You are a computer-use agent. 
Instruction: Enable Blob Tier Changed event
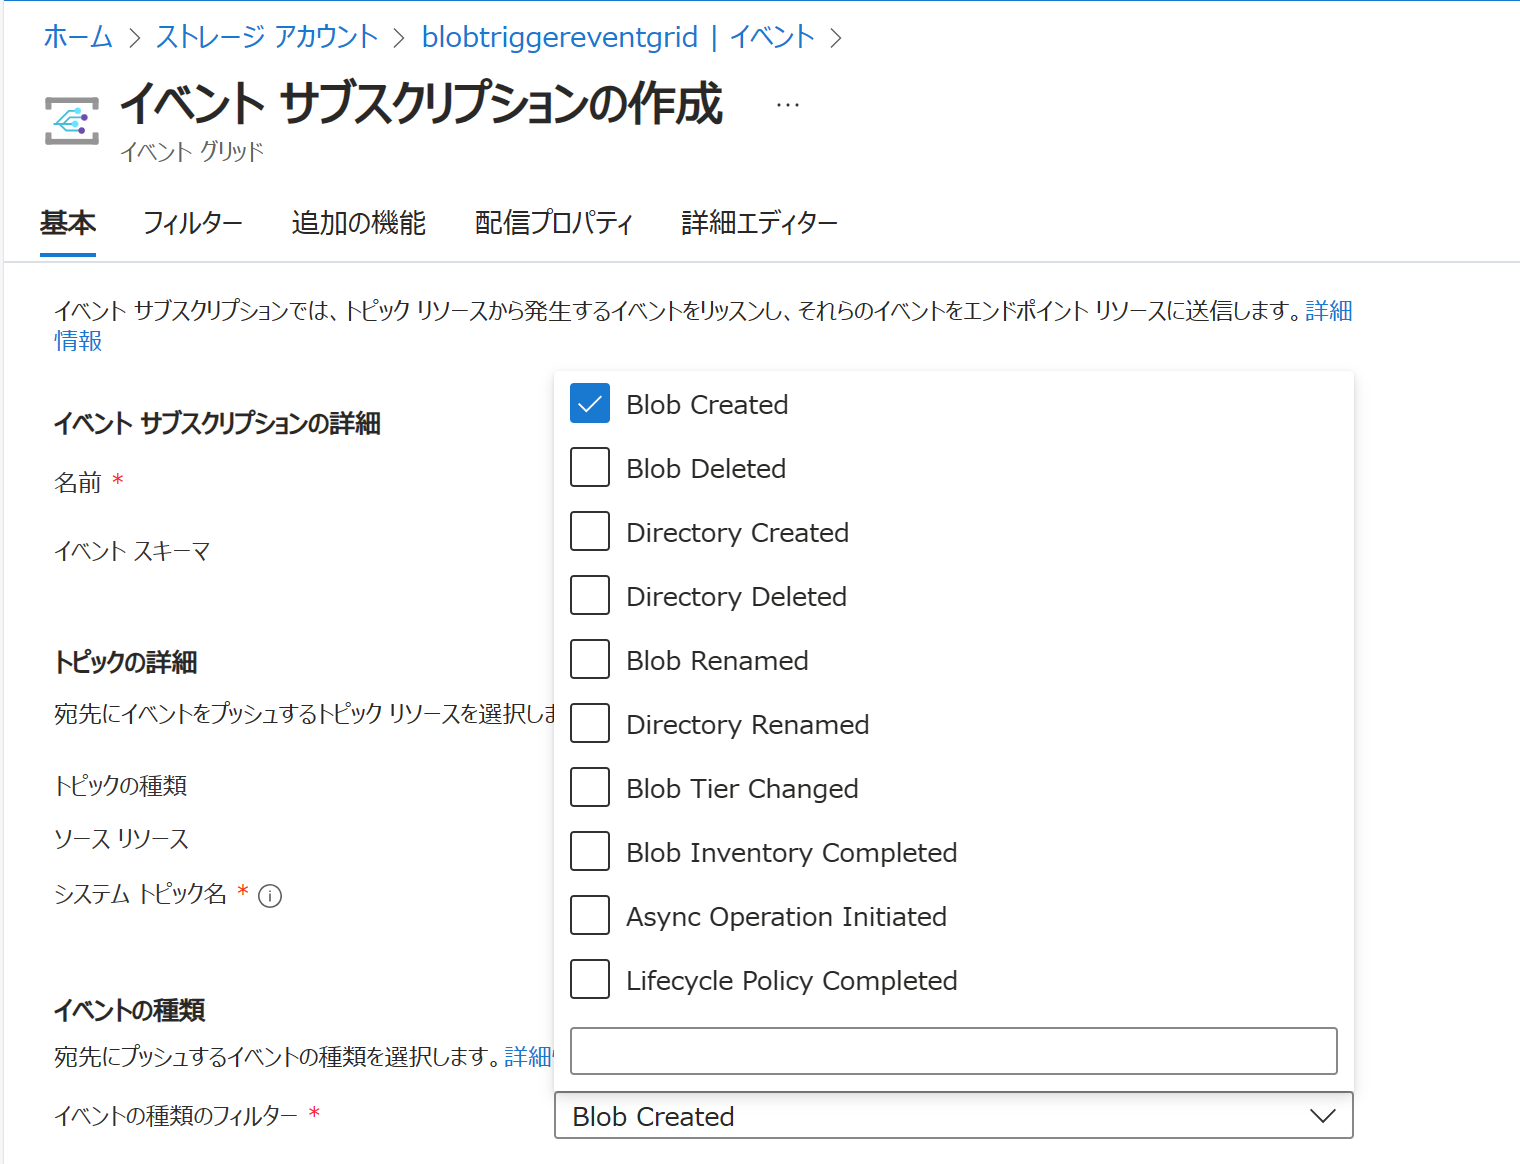pyautogui.click(x=590, y=788)
